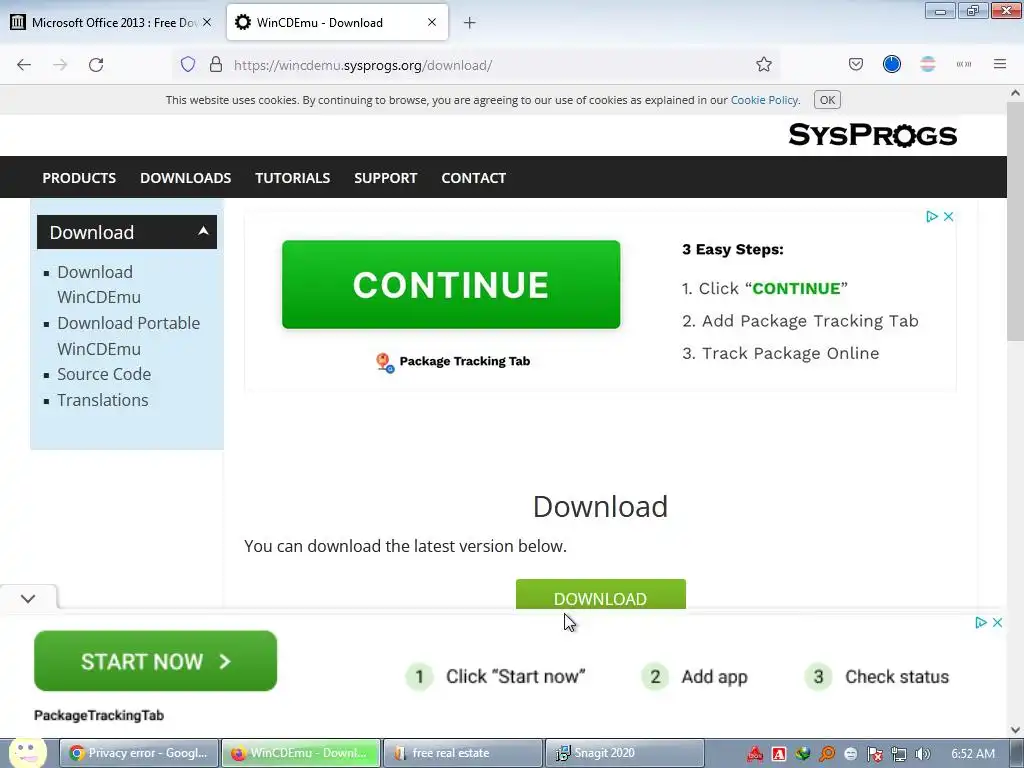1024x768 pixels.
Task: Close the top ad banner
Action: click(x=949, y=216)
